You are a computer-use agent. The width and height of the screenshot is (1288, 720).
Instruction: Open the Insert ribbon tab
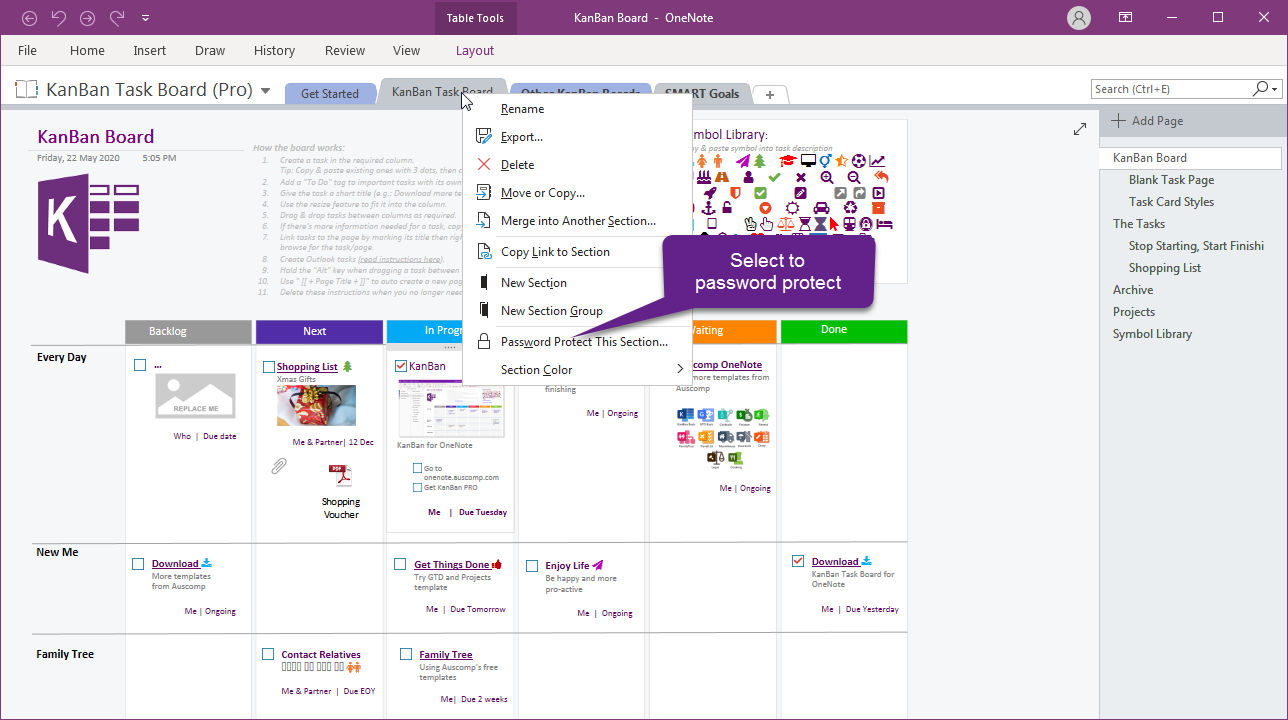click(x=150, y=50)
